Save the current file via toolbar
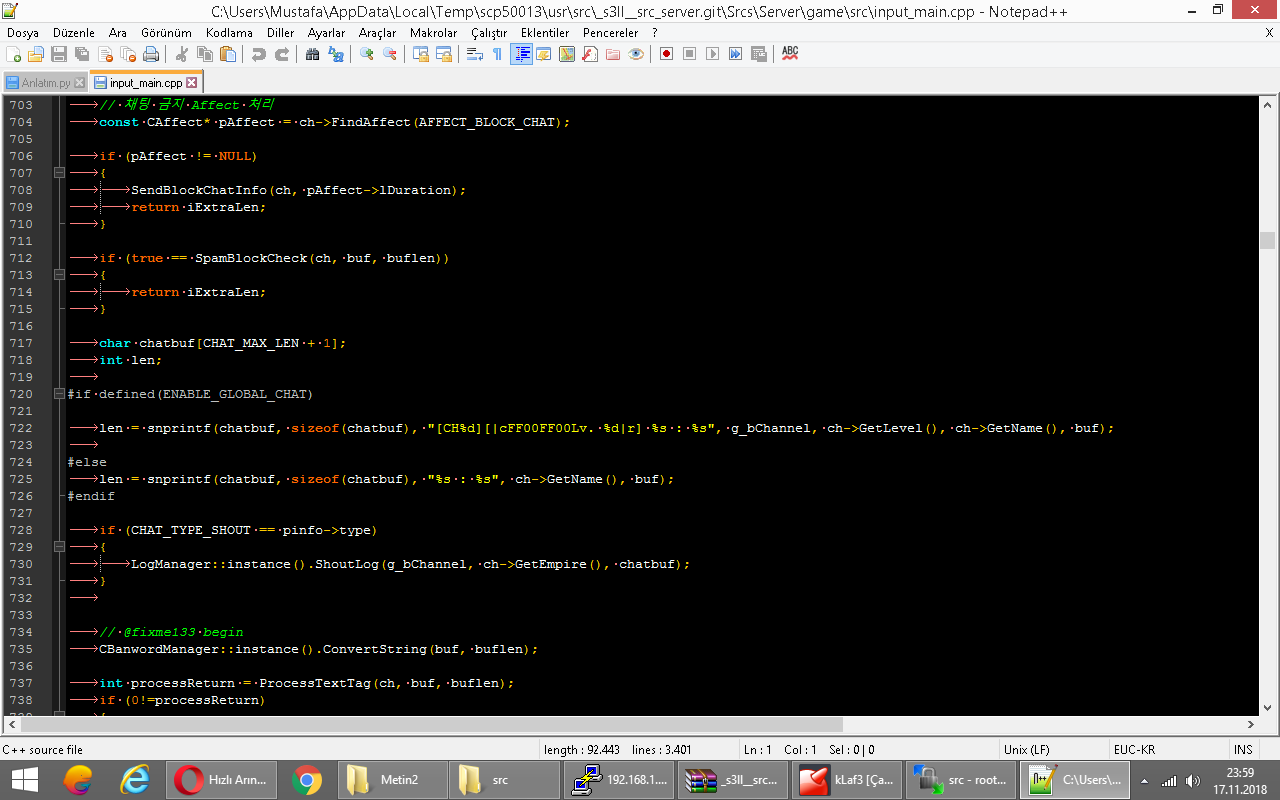Image resolution: width=1280 pixels, height=800 pixels. tap(59, 54)
